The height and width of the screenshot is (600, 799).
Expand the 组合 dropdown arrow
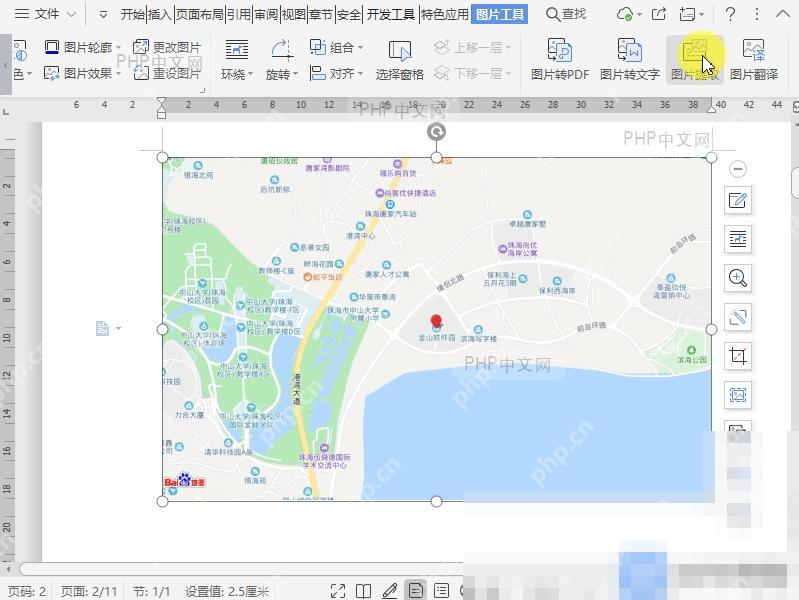[x=360, y=47]
